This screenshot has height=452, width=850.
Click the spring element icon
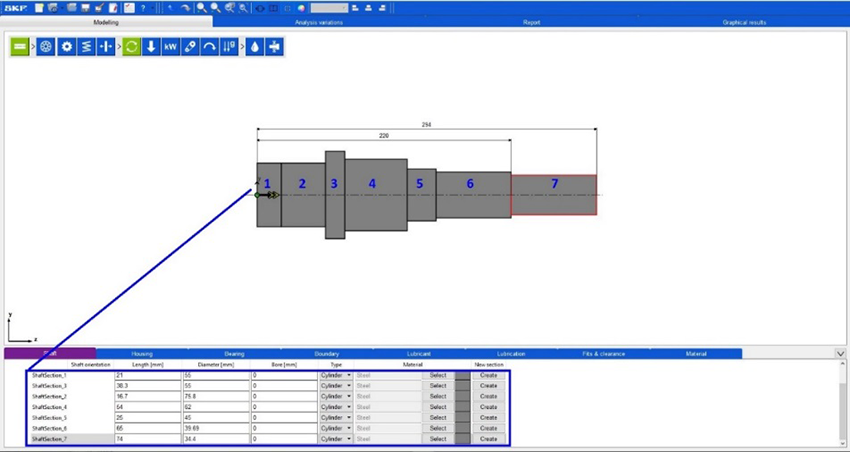(86, 47)
